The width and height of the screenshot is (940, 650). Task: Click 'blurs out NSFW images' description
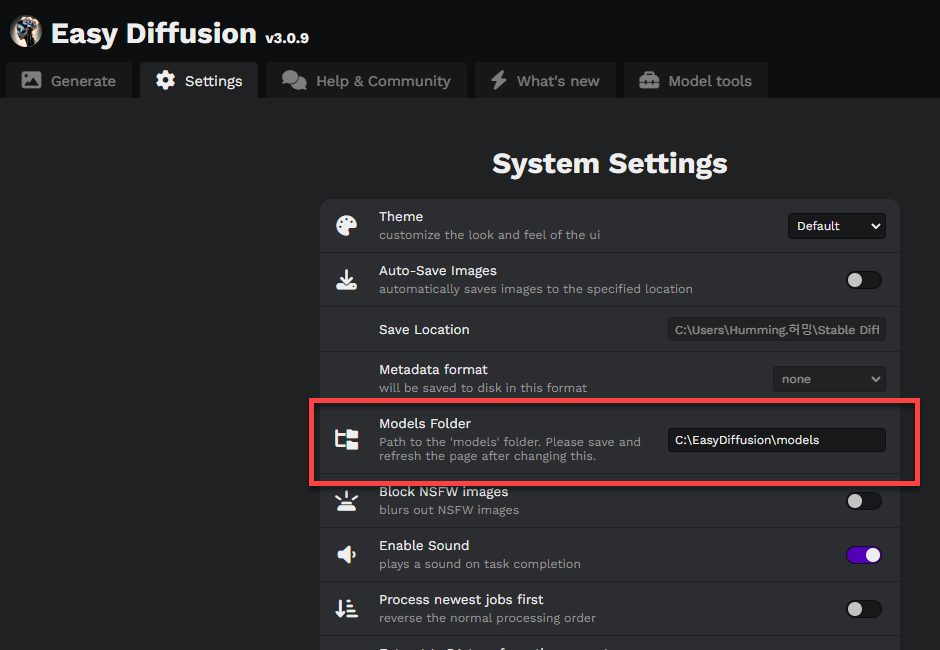click(x=449, y=510)
